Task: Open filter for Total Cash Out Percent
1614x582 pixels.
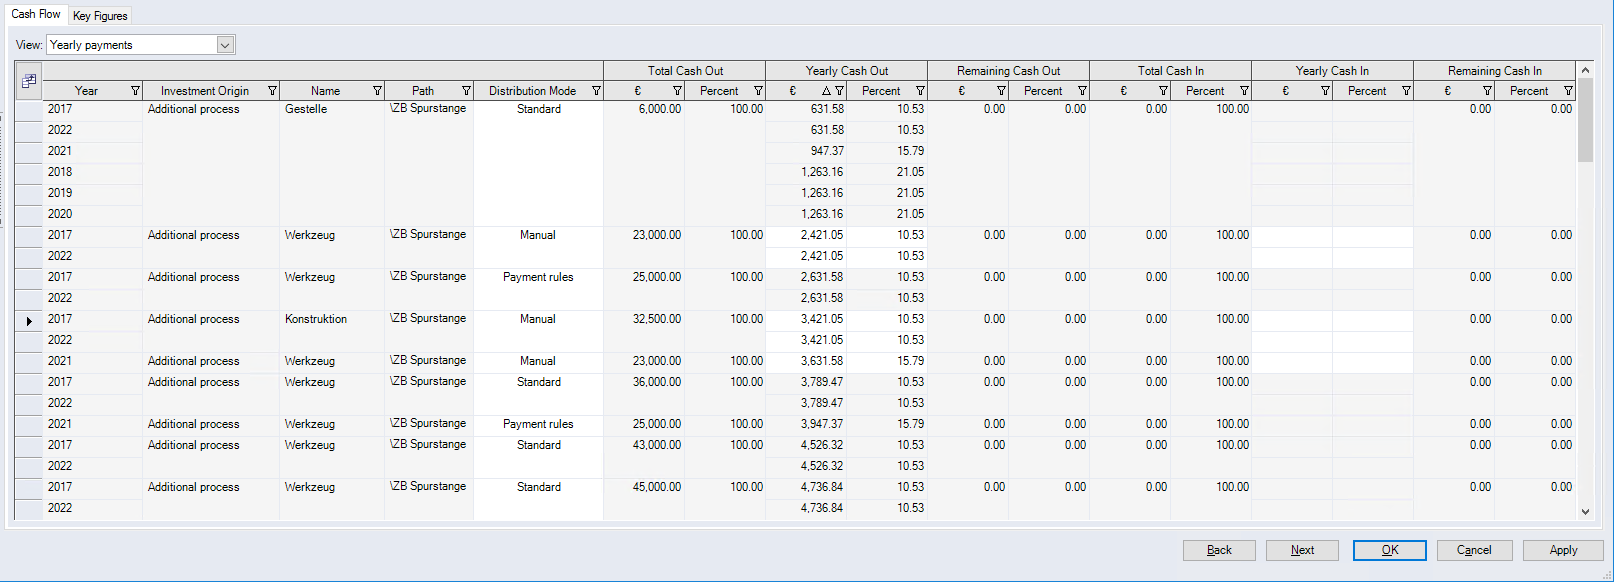Action: [758, 91]
